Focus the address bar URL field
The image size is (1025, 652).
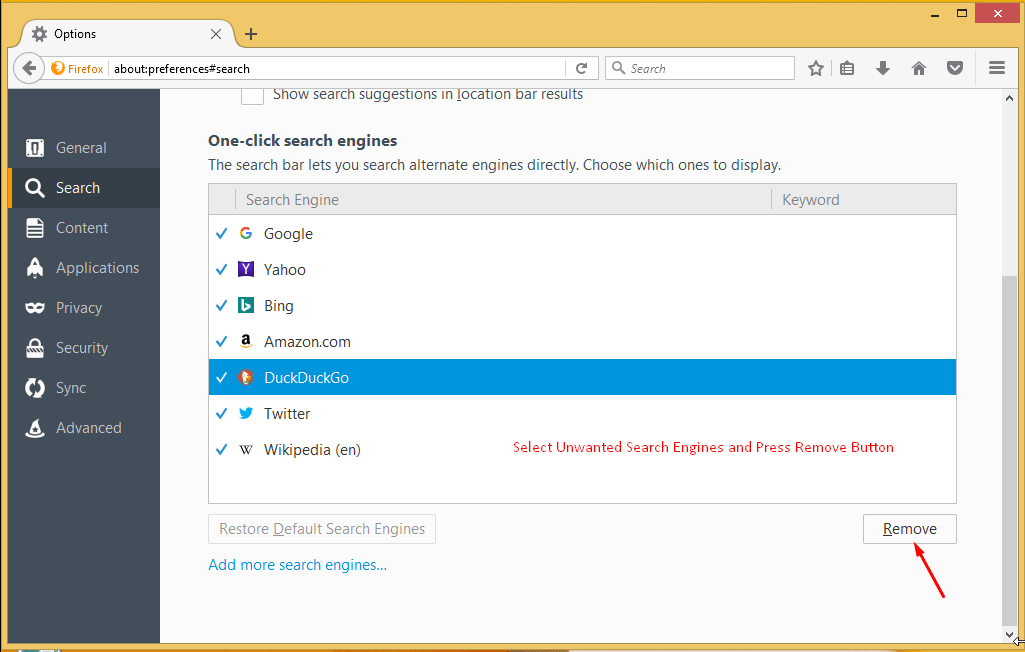337,69
